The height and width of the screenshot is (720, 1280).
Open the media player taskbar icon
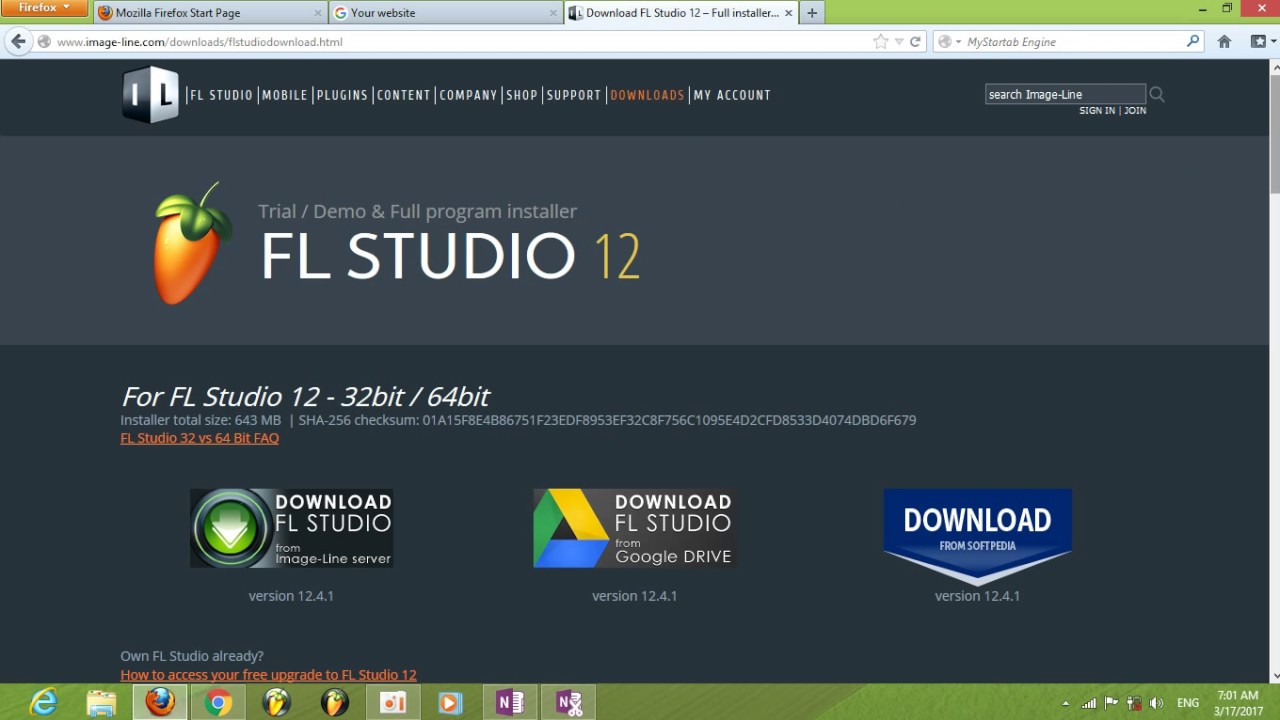(450, 703)
